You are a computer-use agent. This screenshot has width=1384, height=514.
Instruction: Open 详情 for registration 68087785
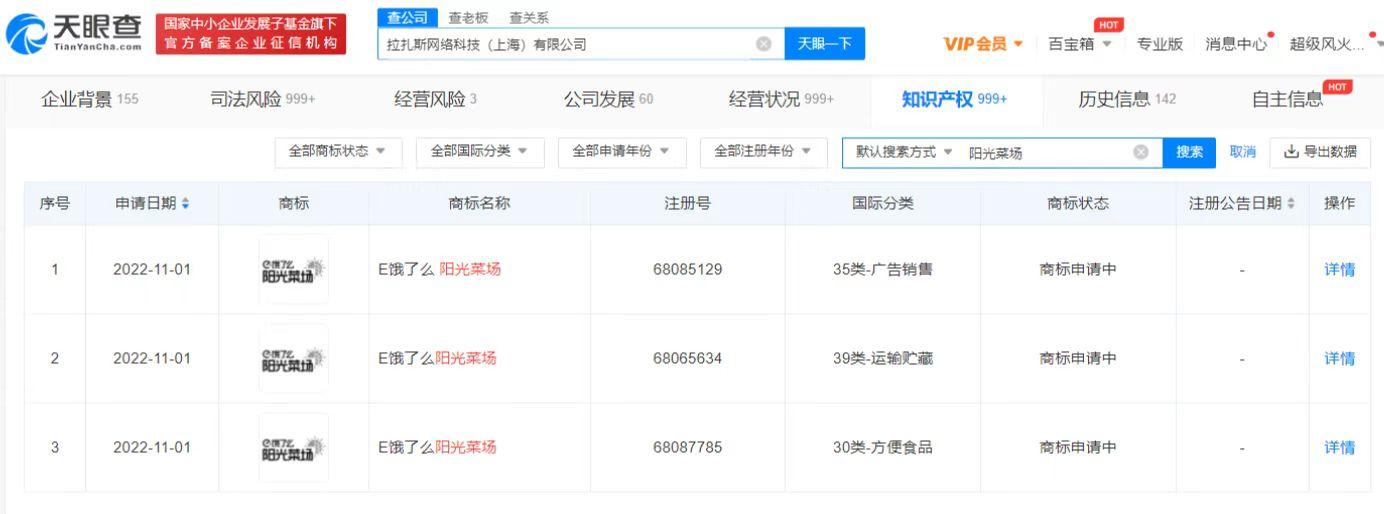1340,447
